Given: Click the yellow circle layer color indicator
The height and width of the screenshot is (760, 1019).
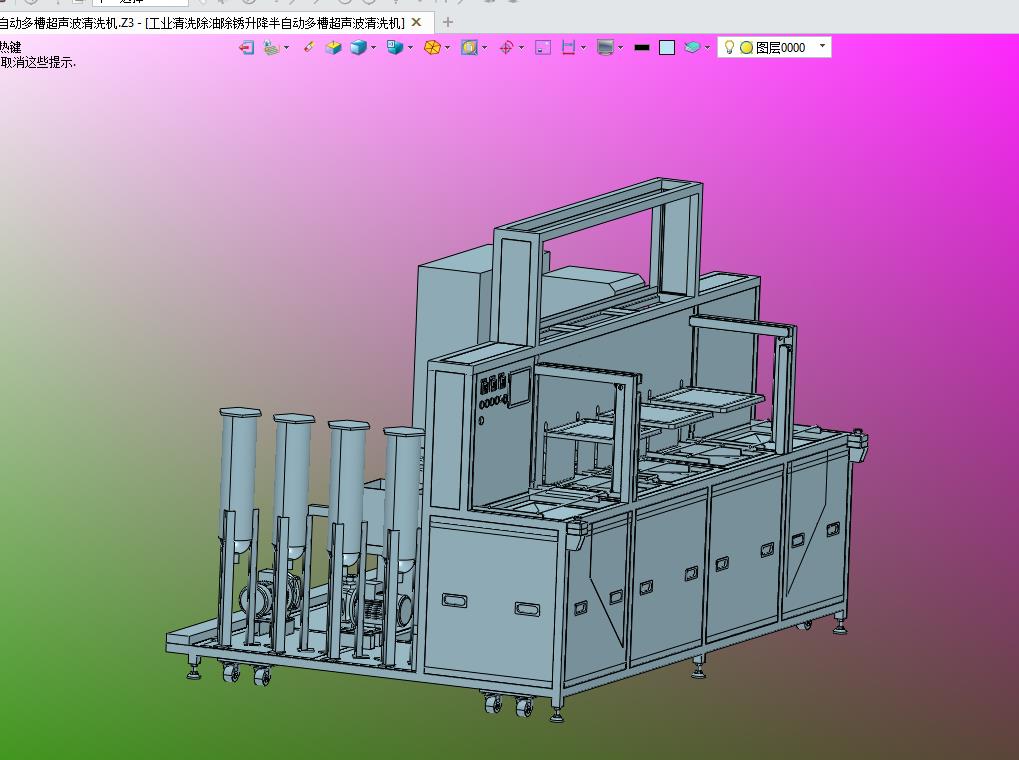Looking at the screenshot, I should click(746, 47).
